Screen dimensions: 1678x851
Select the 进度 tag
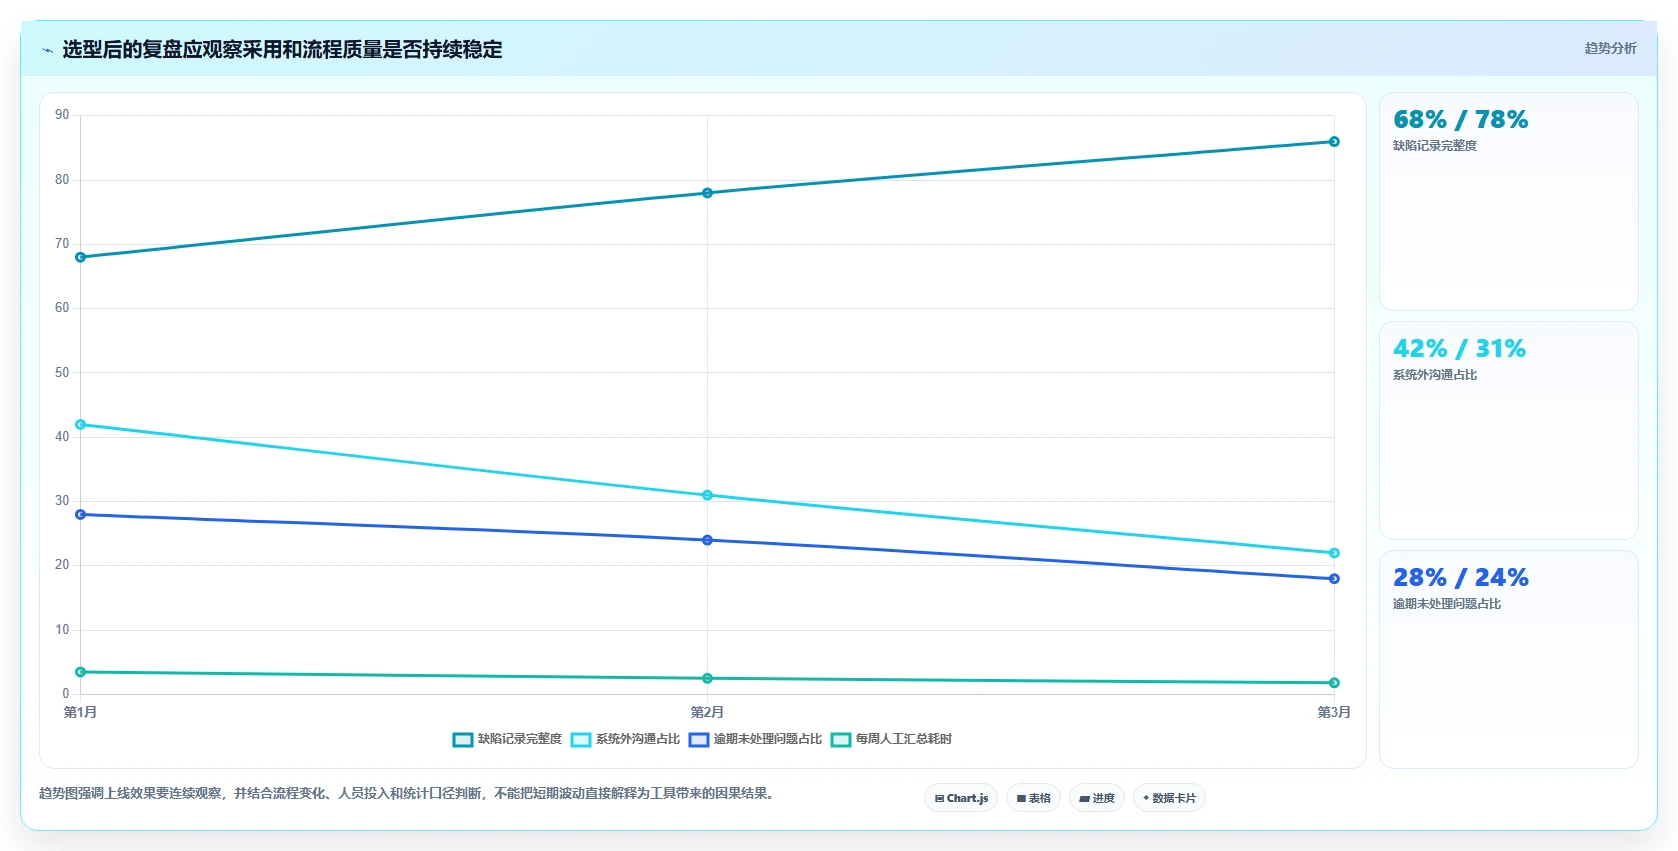1097,798
